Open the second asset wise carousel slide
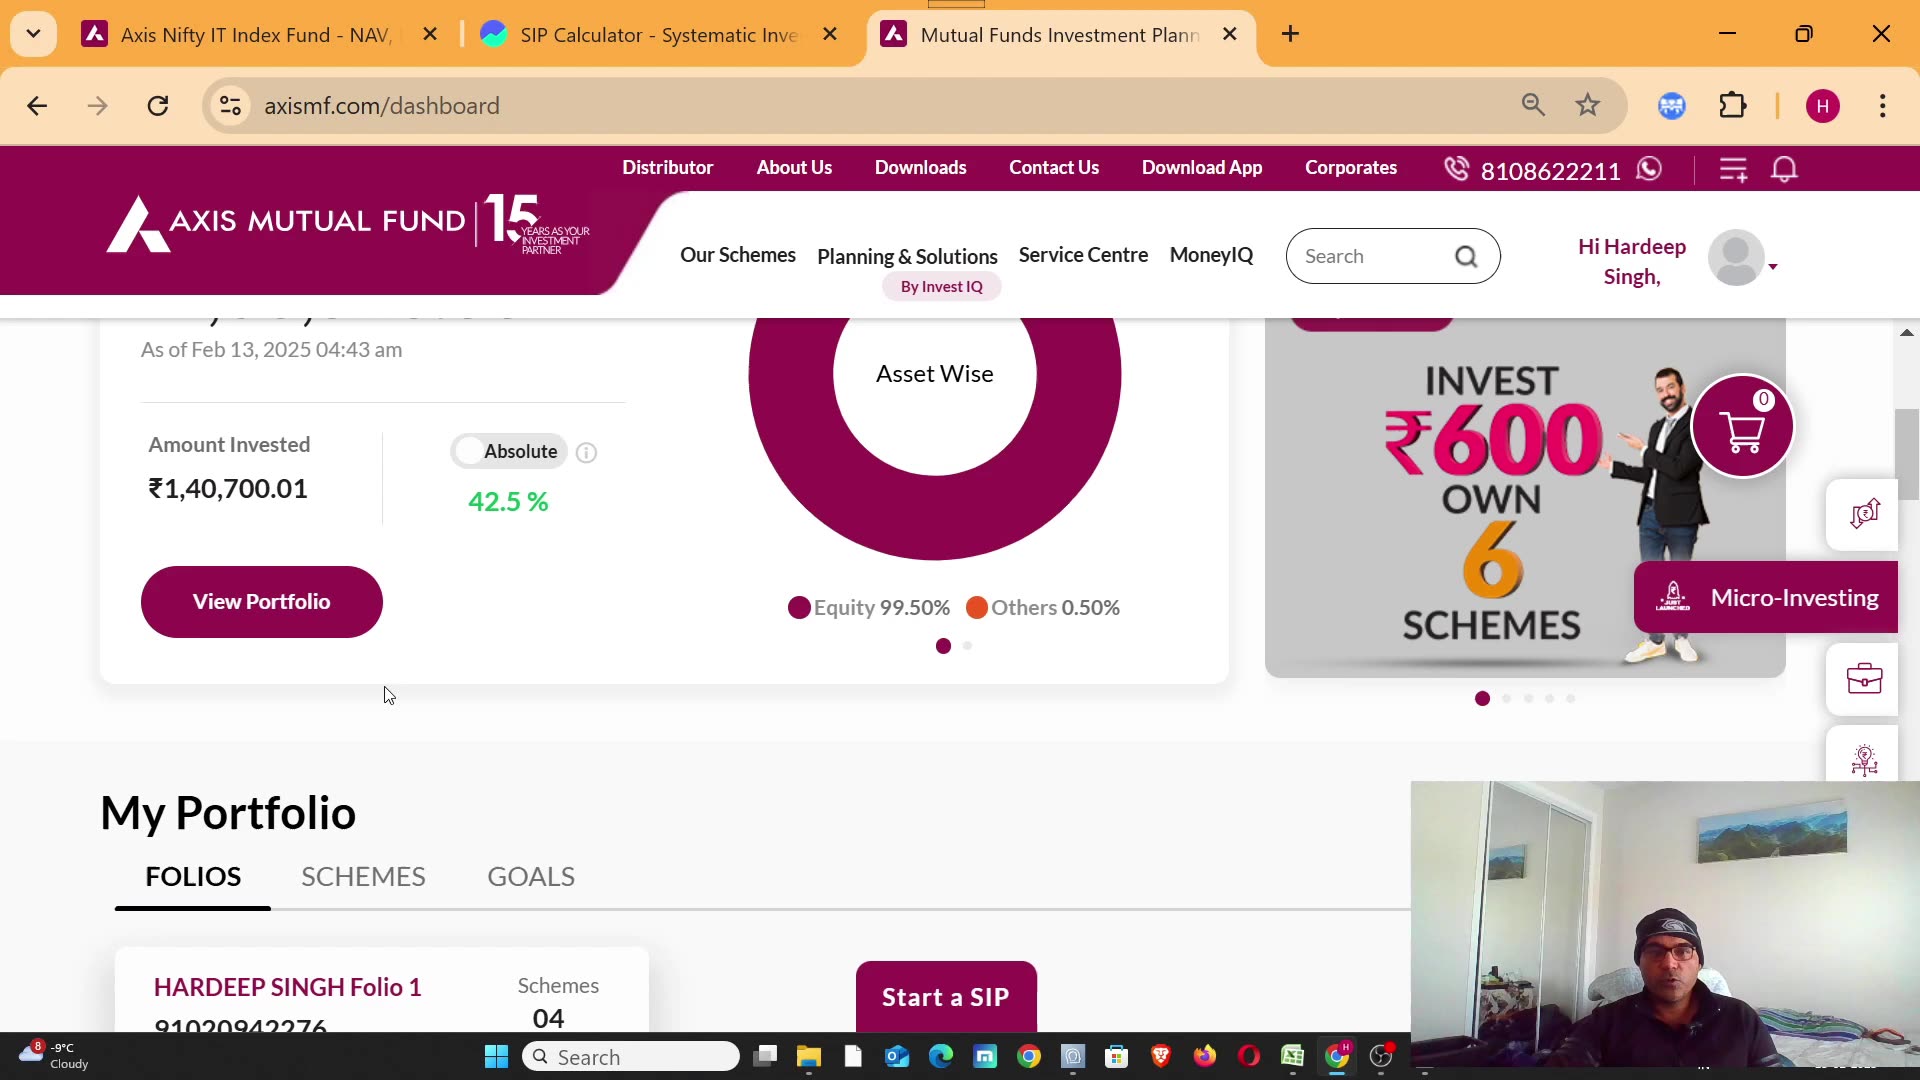Viewport: 1920px width, 1080px height. coord(968,645)
